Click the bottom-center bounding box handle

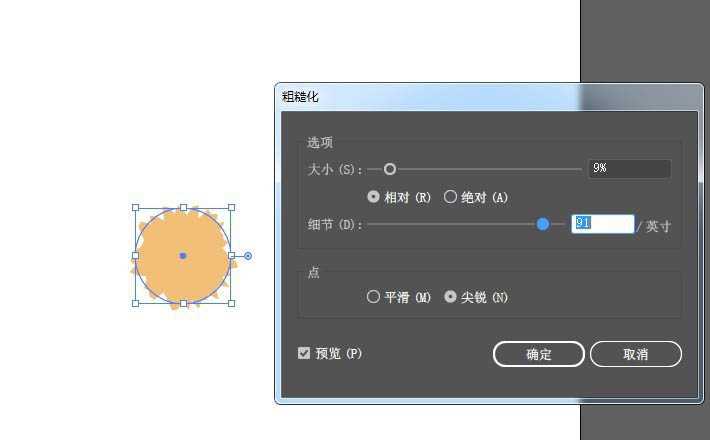pyautogui.click(x=183, y=303)
